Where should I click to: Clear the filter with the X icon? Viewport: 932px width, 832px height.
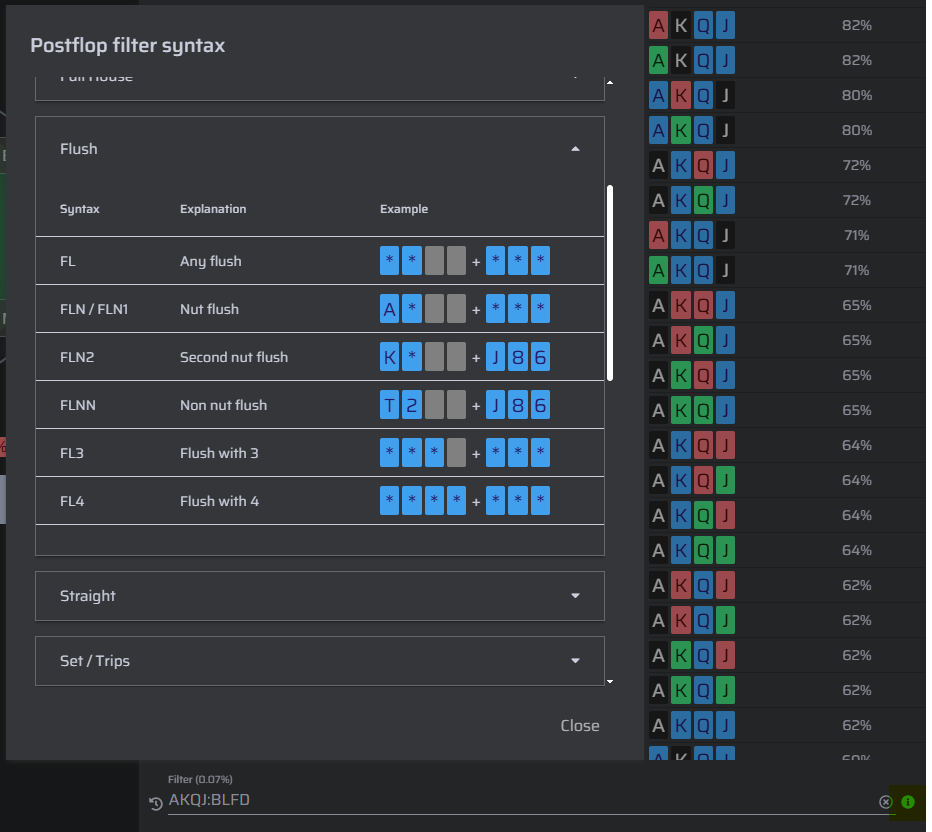coord(886,802)
